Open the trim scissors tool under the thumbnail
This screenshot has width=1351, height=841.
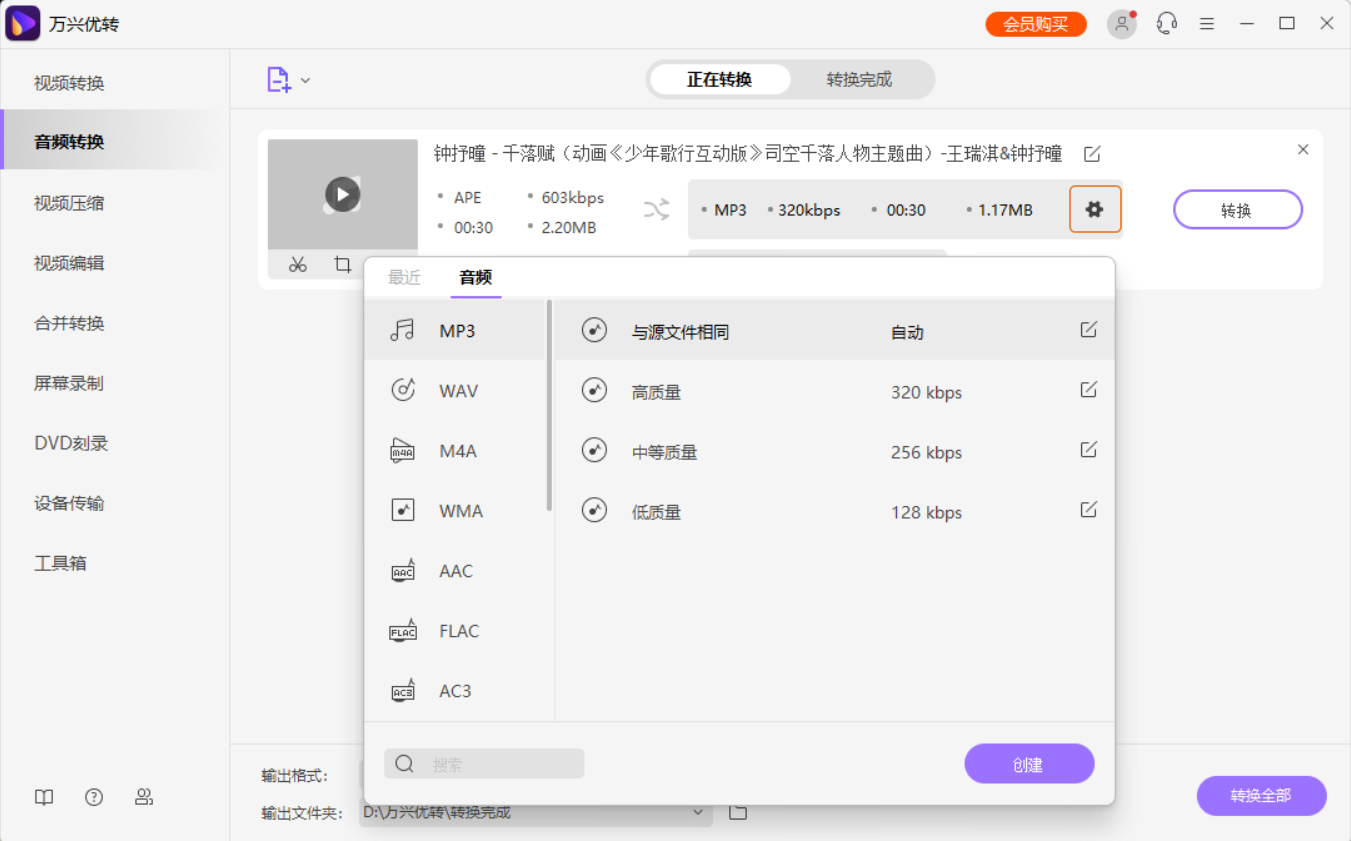[297, 264]
